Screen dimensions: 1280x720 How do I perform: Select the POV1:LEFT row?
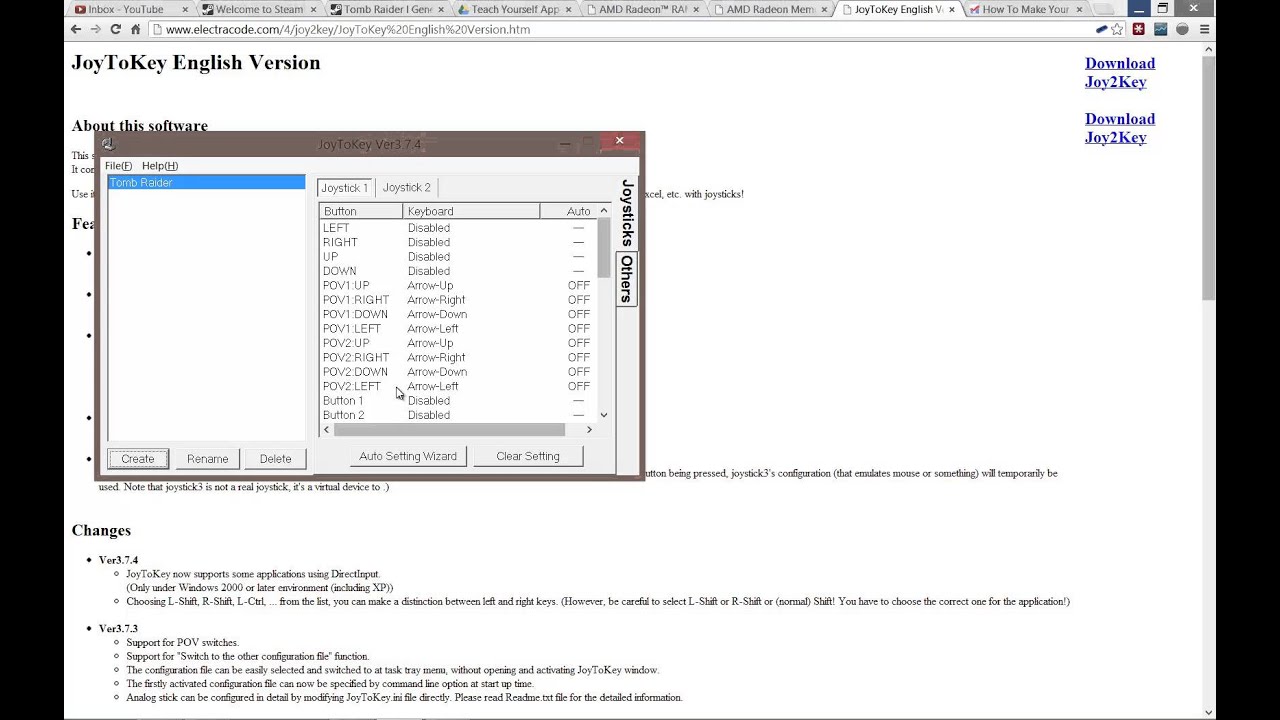pyautogui.click(x=458, y=329)
